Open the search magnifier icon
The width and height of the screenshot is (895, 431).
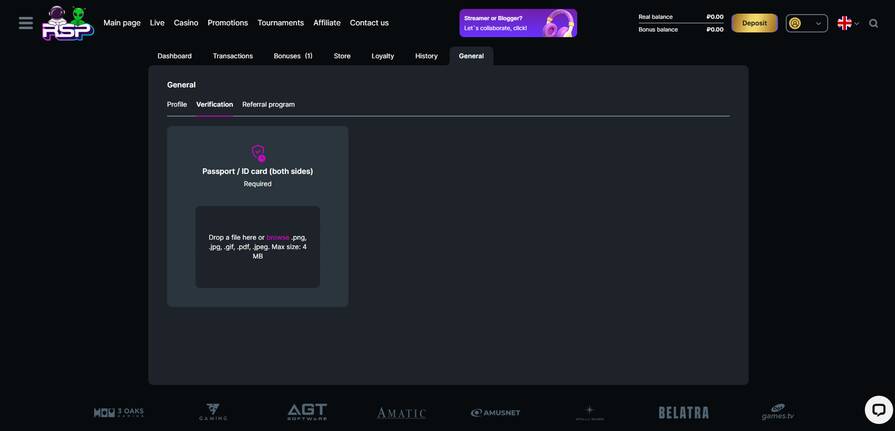(874, 23)
